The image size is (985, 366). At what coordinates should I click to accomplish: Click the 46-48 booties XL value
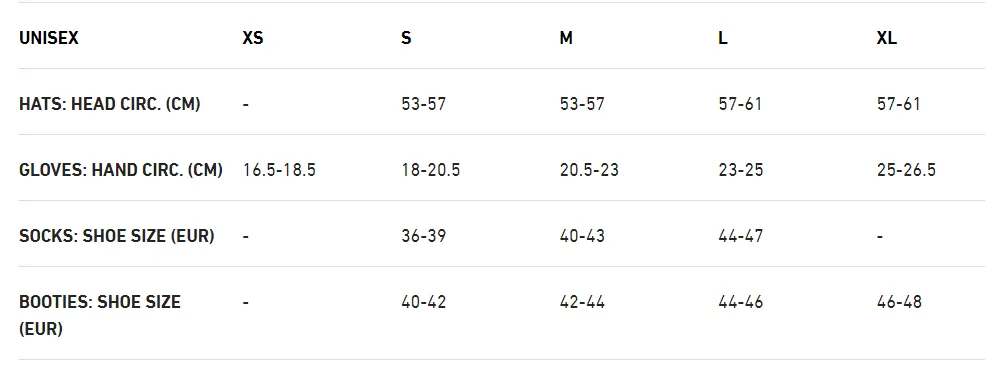coord(899,302)
